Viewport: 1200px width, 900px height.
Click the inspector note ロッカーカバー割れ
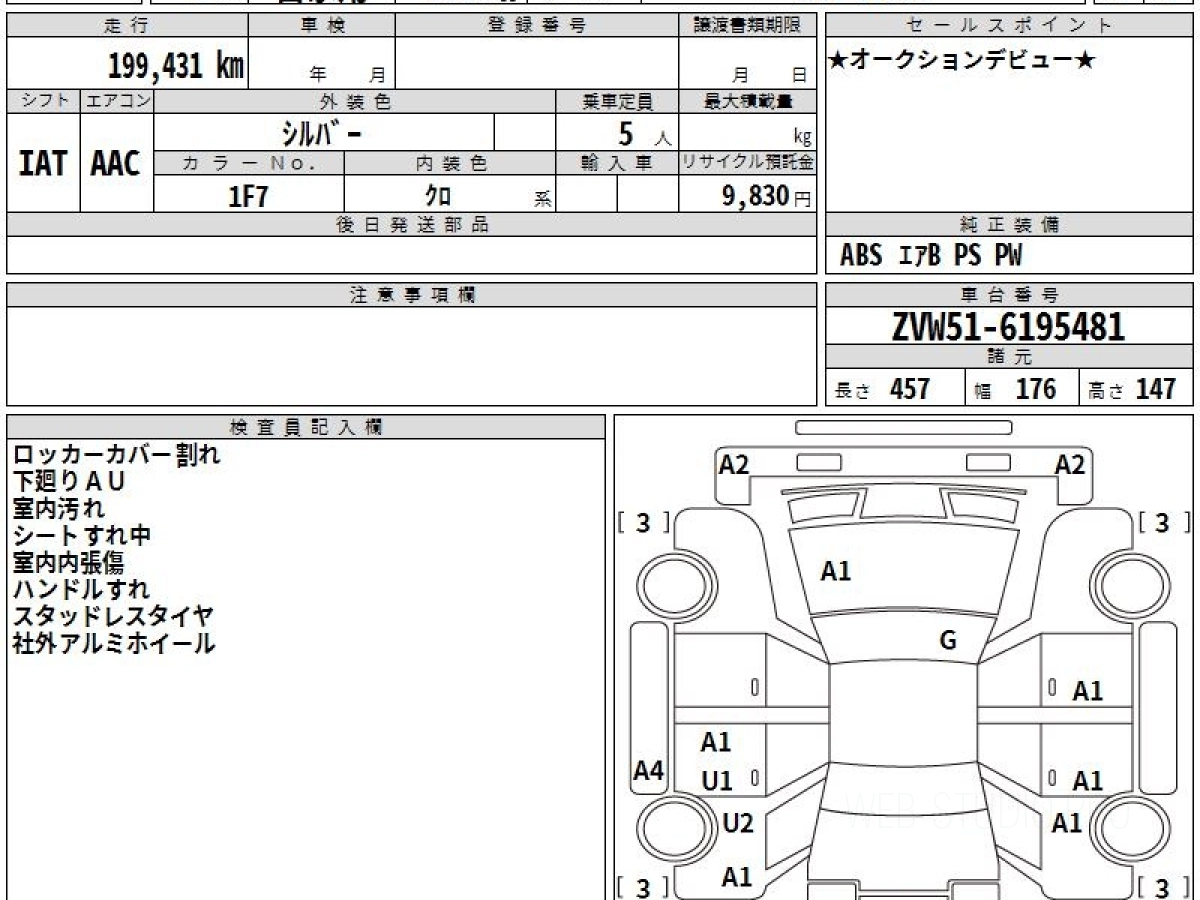(x=117, y=455)
